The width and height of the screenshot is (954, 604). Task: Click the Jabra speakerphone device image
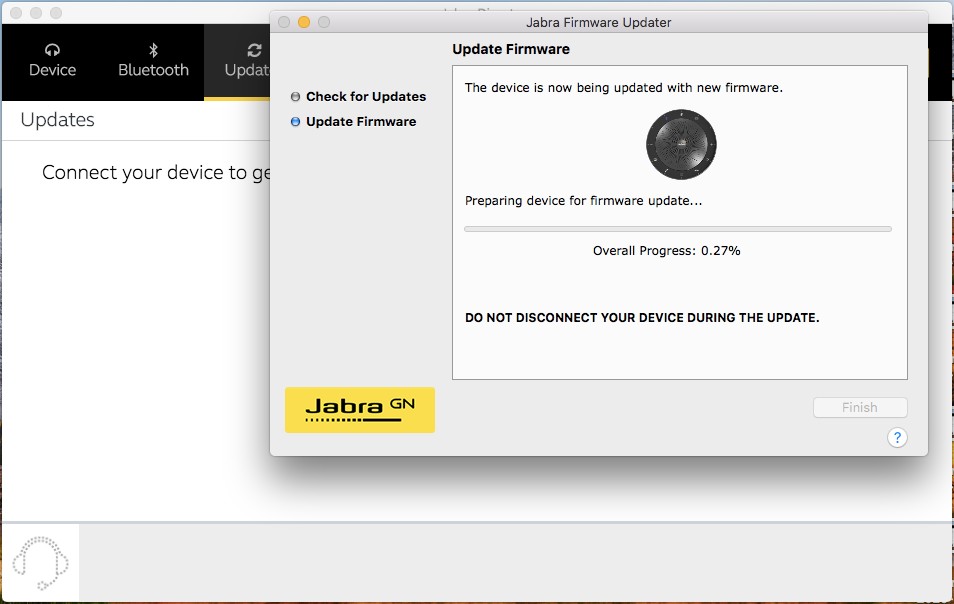pos(681,145)
